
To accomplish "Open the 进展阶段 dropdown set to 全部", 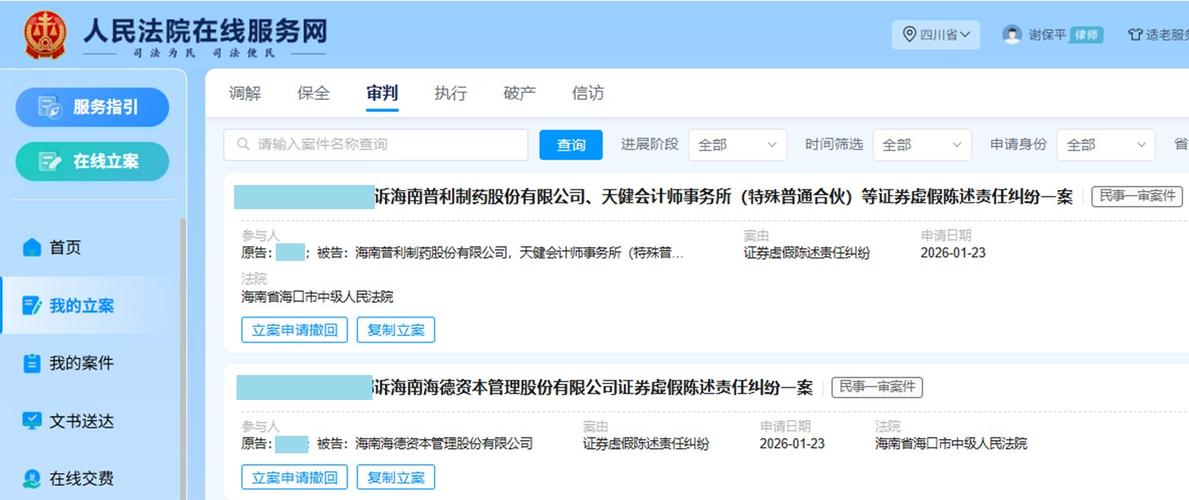I will click(737, 145).
